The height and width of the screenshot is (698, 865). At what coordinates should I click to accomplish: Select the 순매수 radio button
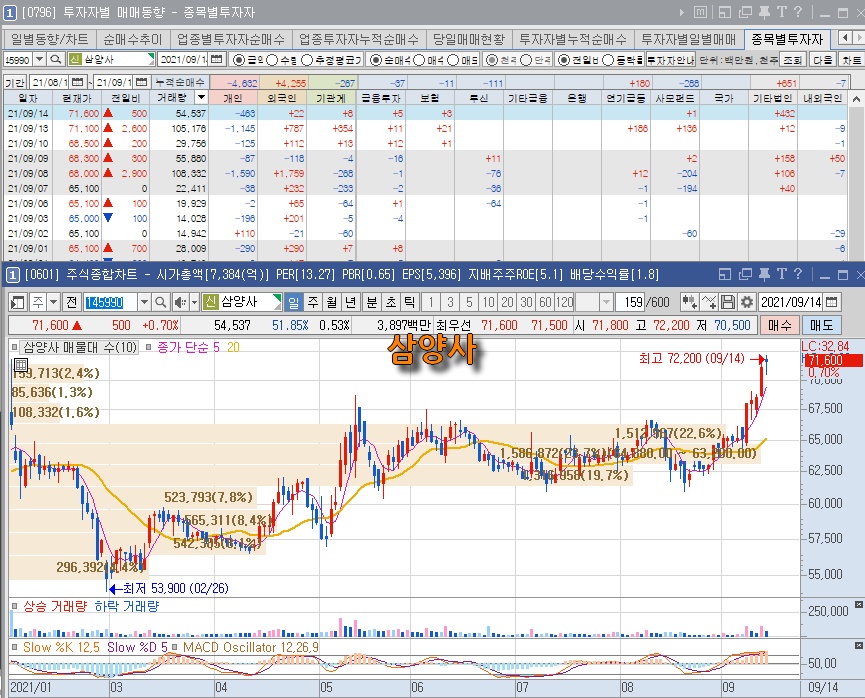376,60
